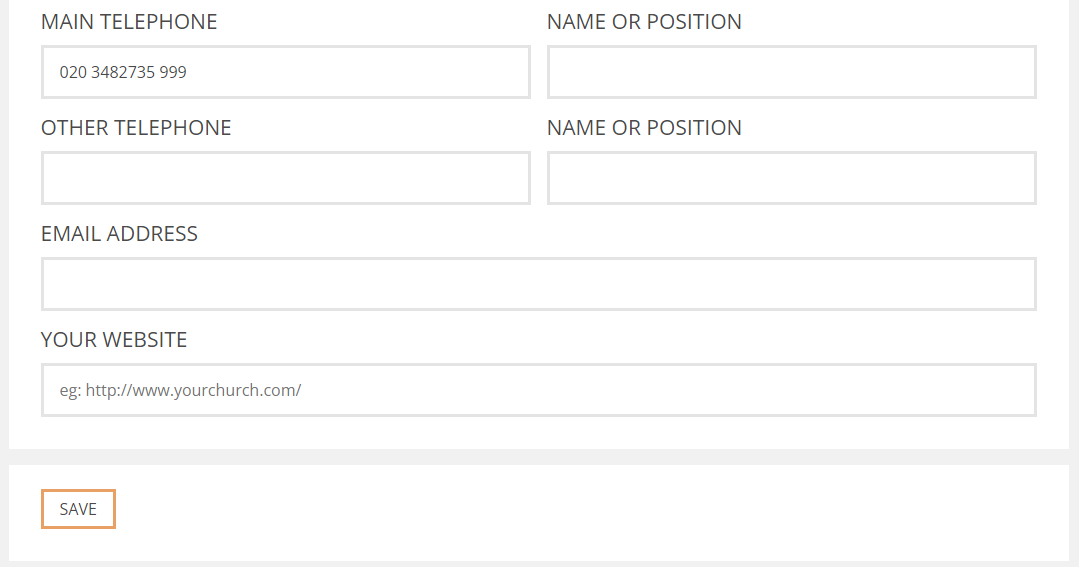This screenshot has height=567, width=1079.
Task: Click the 'eg:' prefix in the website field
Action: tap(70, 391)
